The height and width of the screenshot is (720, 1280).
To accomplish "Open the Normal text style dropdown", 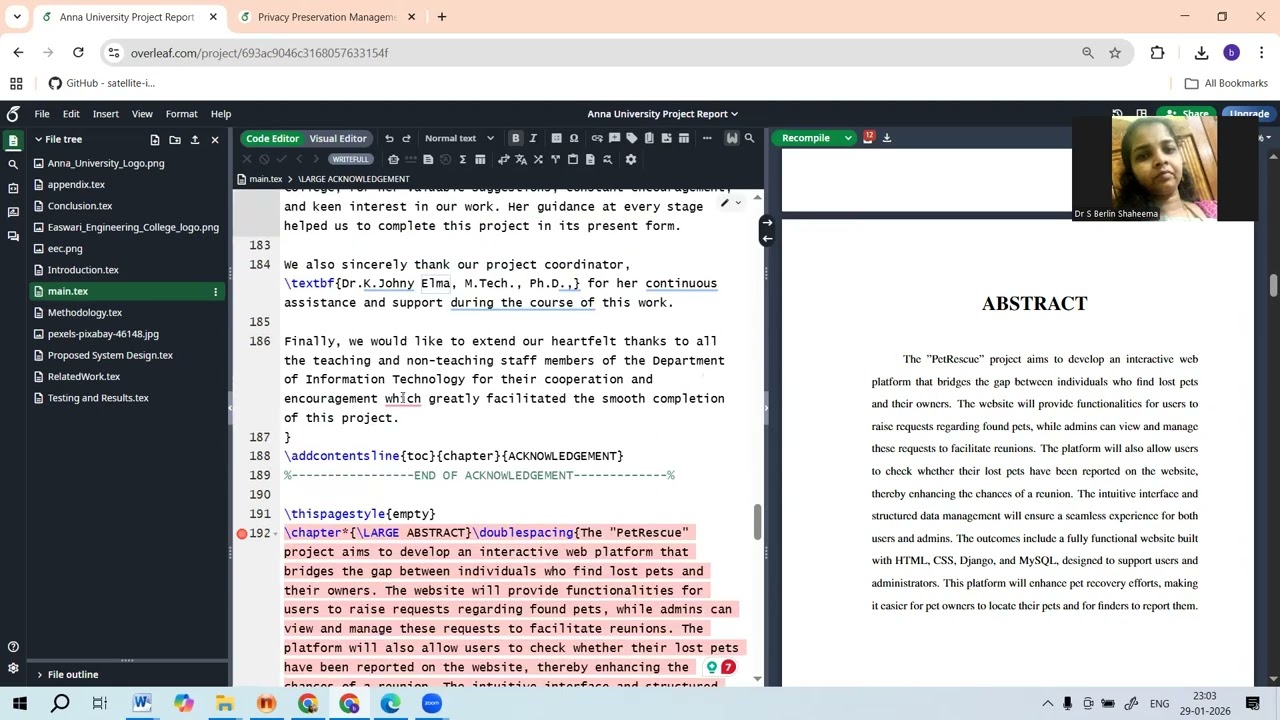I will pos(459,138).
